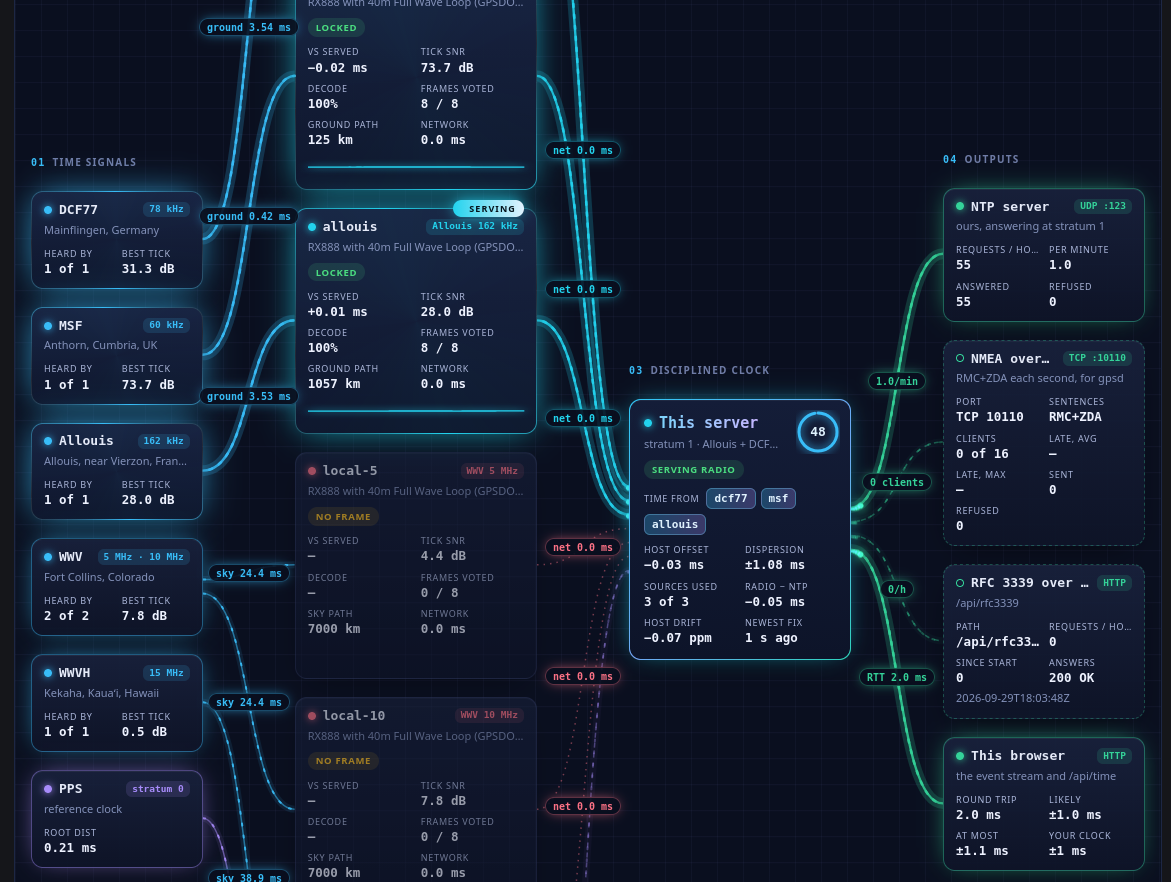1171x882 pixels.
Task: Click the 0 clients flow label
Action: [x=897, y=482]
